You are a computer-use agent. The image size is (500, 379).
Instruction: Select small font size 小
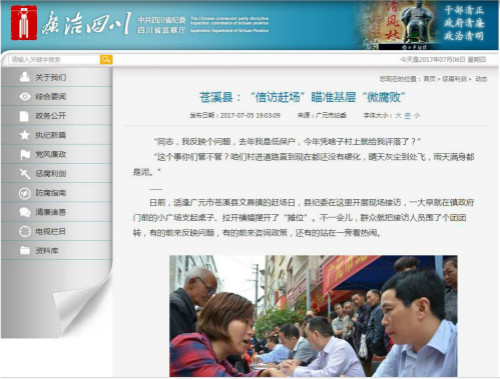(417, 116)
